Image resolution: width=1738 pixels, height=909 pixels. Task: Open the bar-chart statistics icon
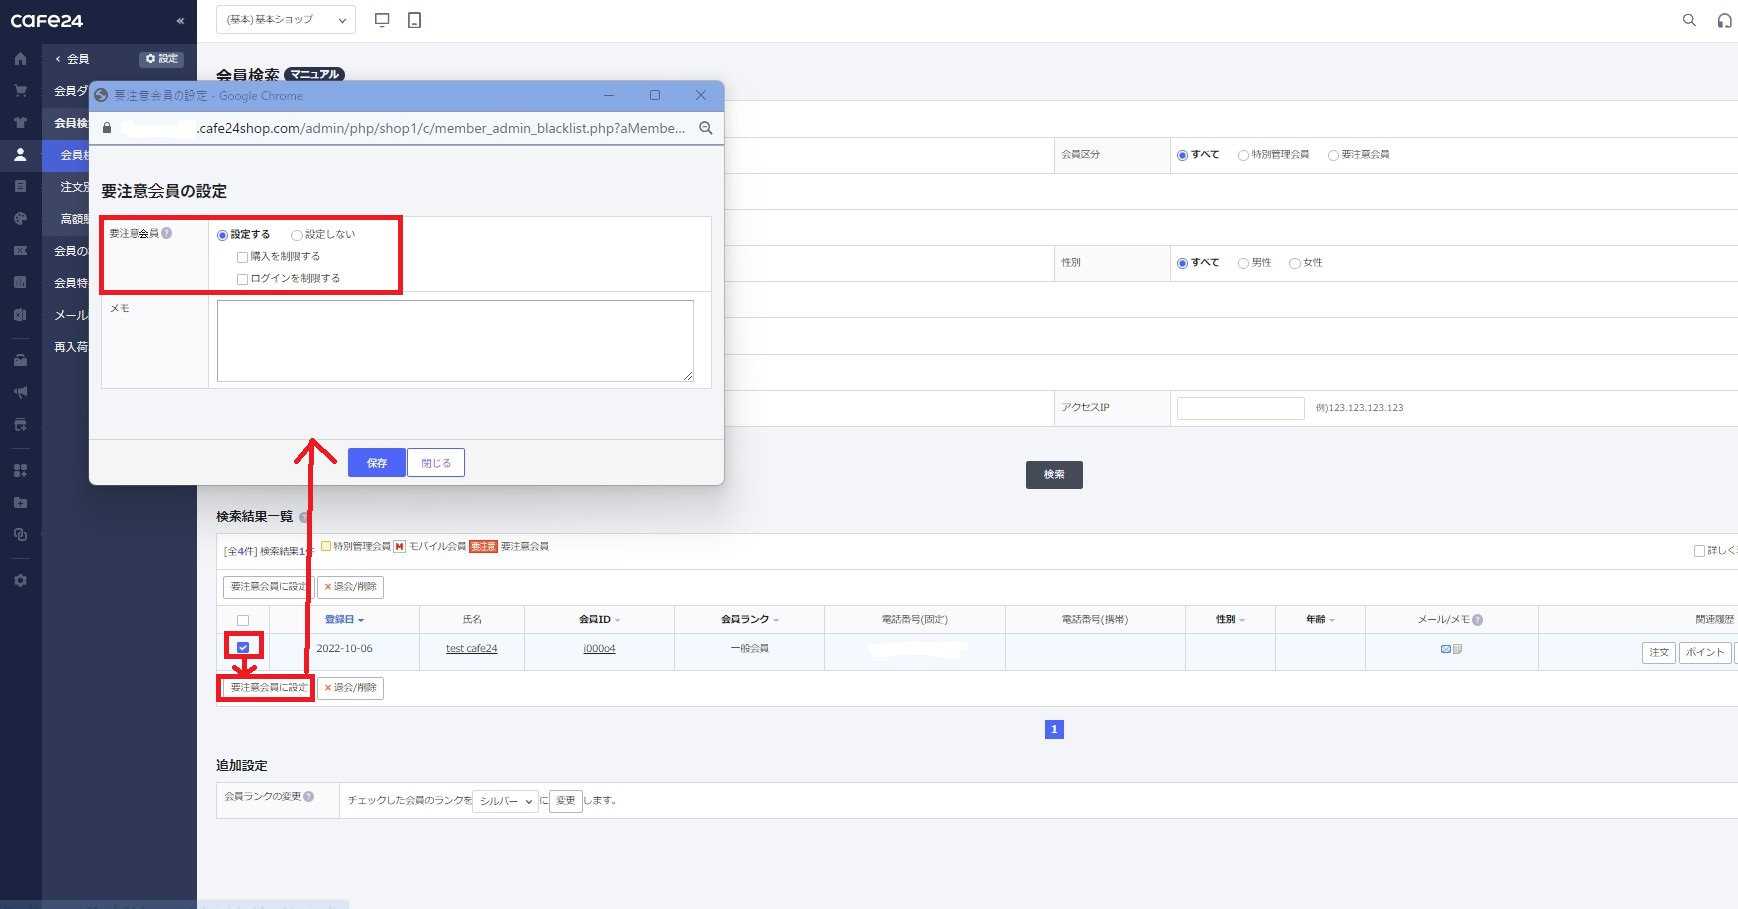(x=20, y=282)
